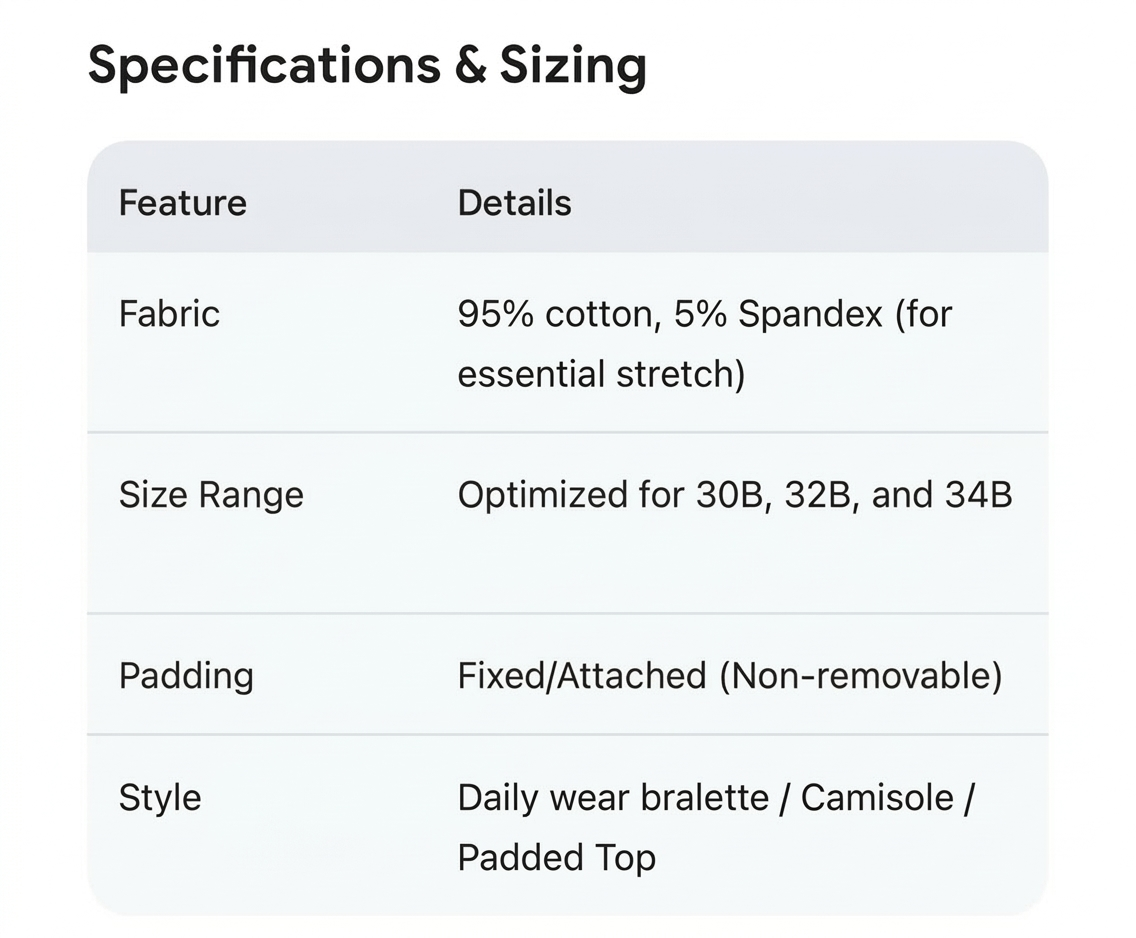The height and width of the screenshot is (938, 1136).
Task: Select the Size Range row label
Action: 211,495
